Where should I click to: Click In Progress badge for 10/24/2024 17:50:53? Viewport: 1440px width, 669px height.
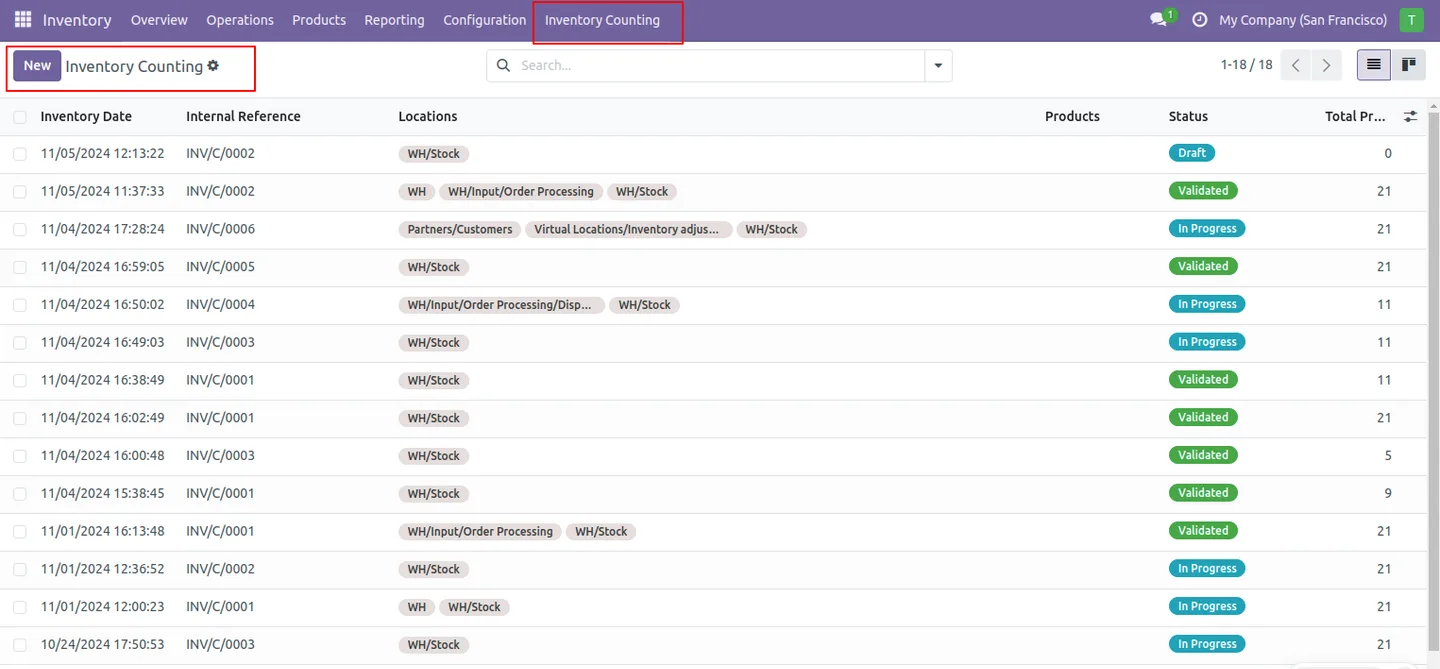(x=1207, y=645)
